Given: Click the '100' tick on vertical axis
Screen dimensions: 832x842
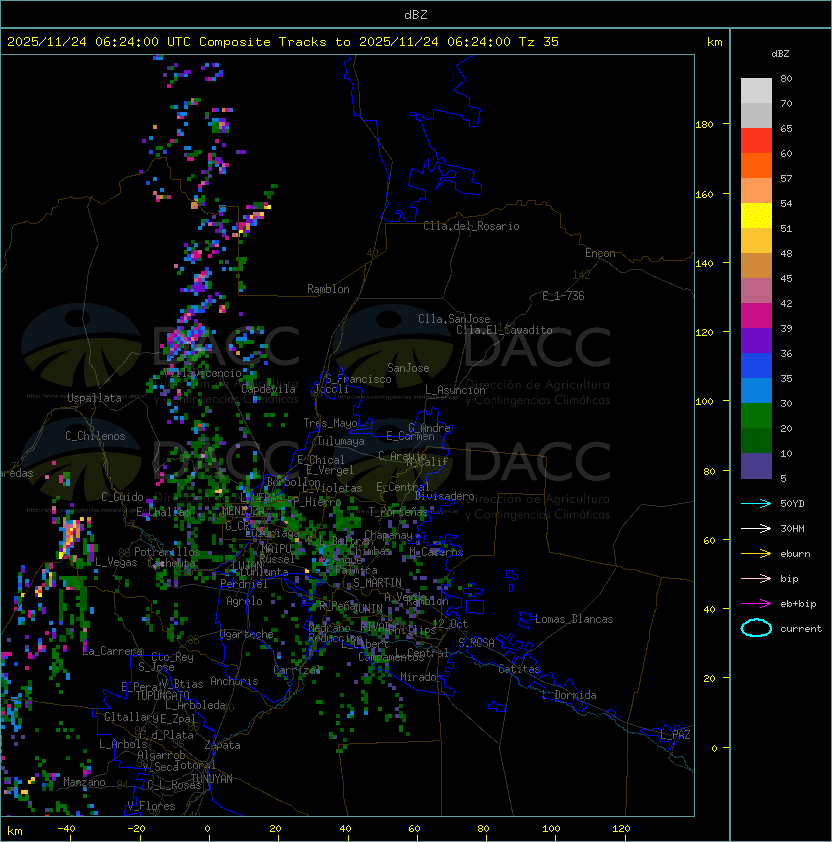Looking at the screenshot, I should (704, 401).
